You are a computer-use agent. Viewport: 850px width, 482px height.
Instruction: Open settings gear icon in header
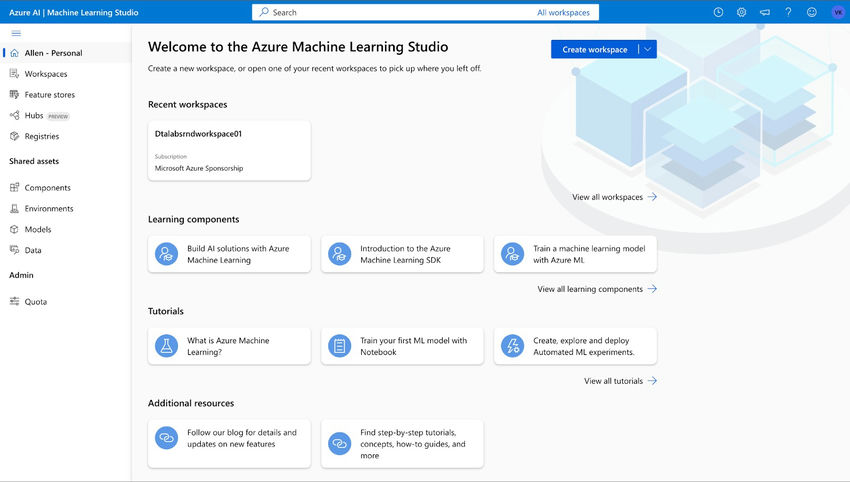coord(742,12)
